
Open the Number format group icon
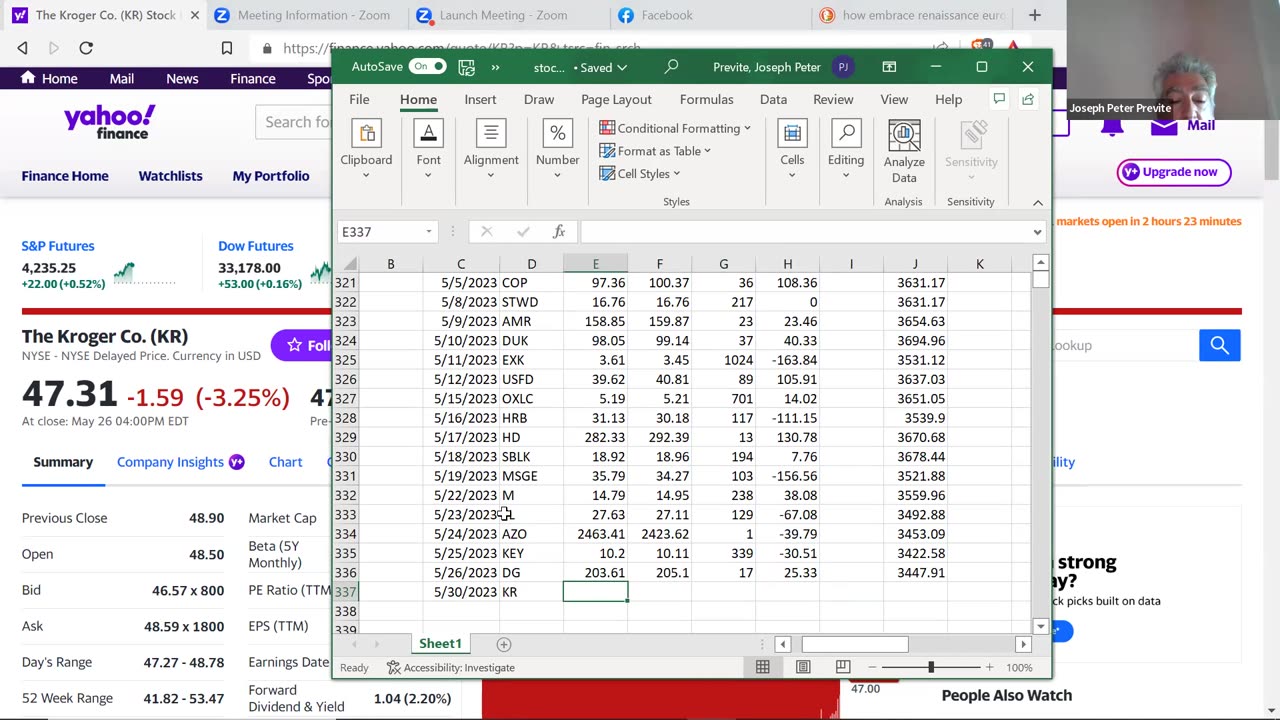coord(557,133)
